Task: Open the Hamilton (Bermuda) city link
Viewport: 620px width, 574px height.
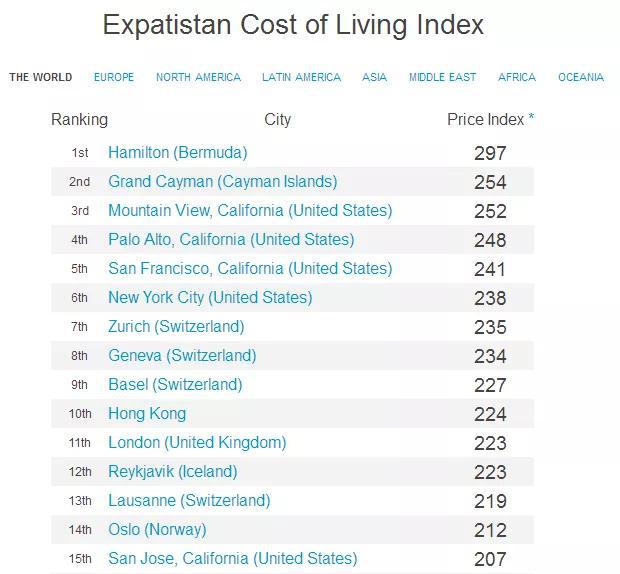Action: (178, 152)
